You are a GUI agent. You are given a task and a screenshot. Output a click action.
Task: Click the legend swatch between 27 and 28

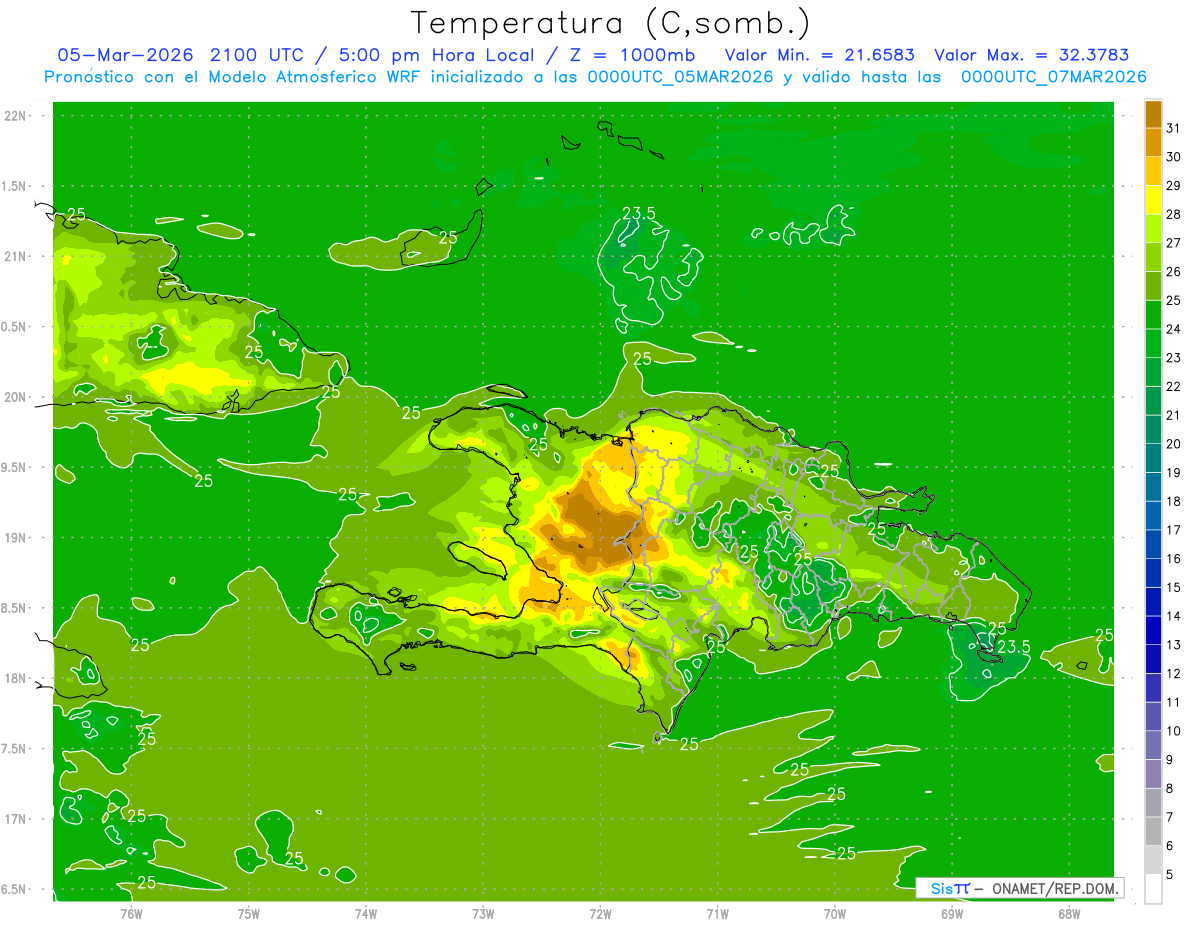click(x=1154, y=228)
